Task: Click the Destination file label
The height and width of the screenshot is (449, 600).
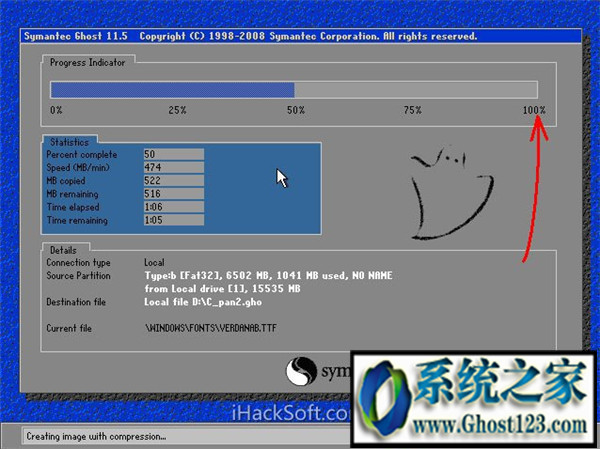Action: pos(76,302)
